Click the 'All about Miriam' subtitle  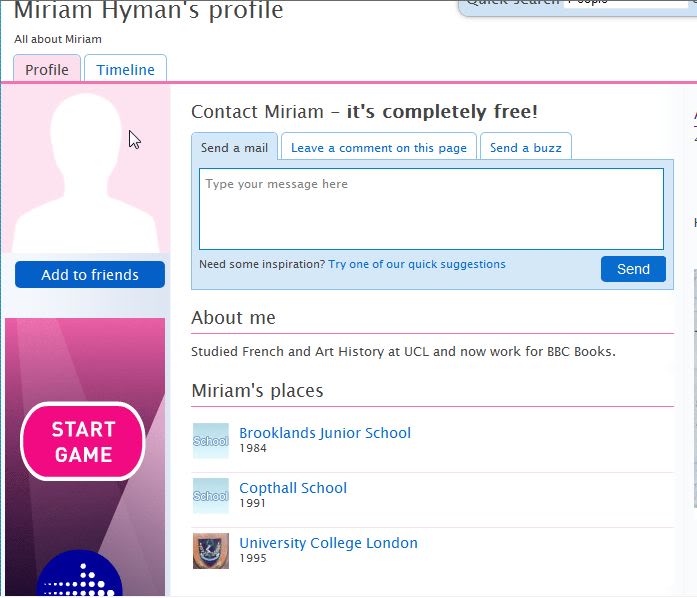pyautogui.click(x=58, y=39)
